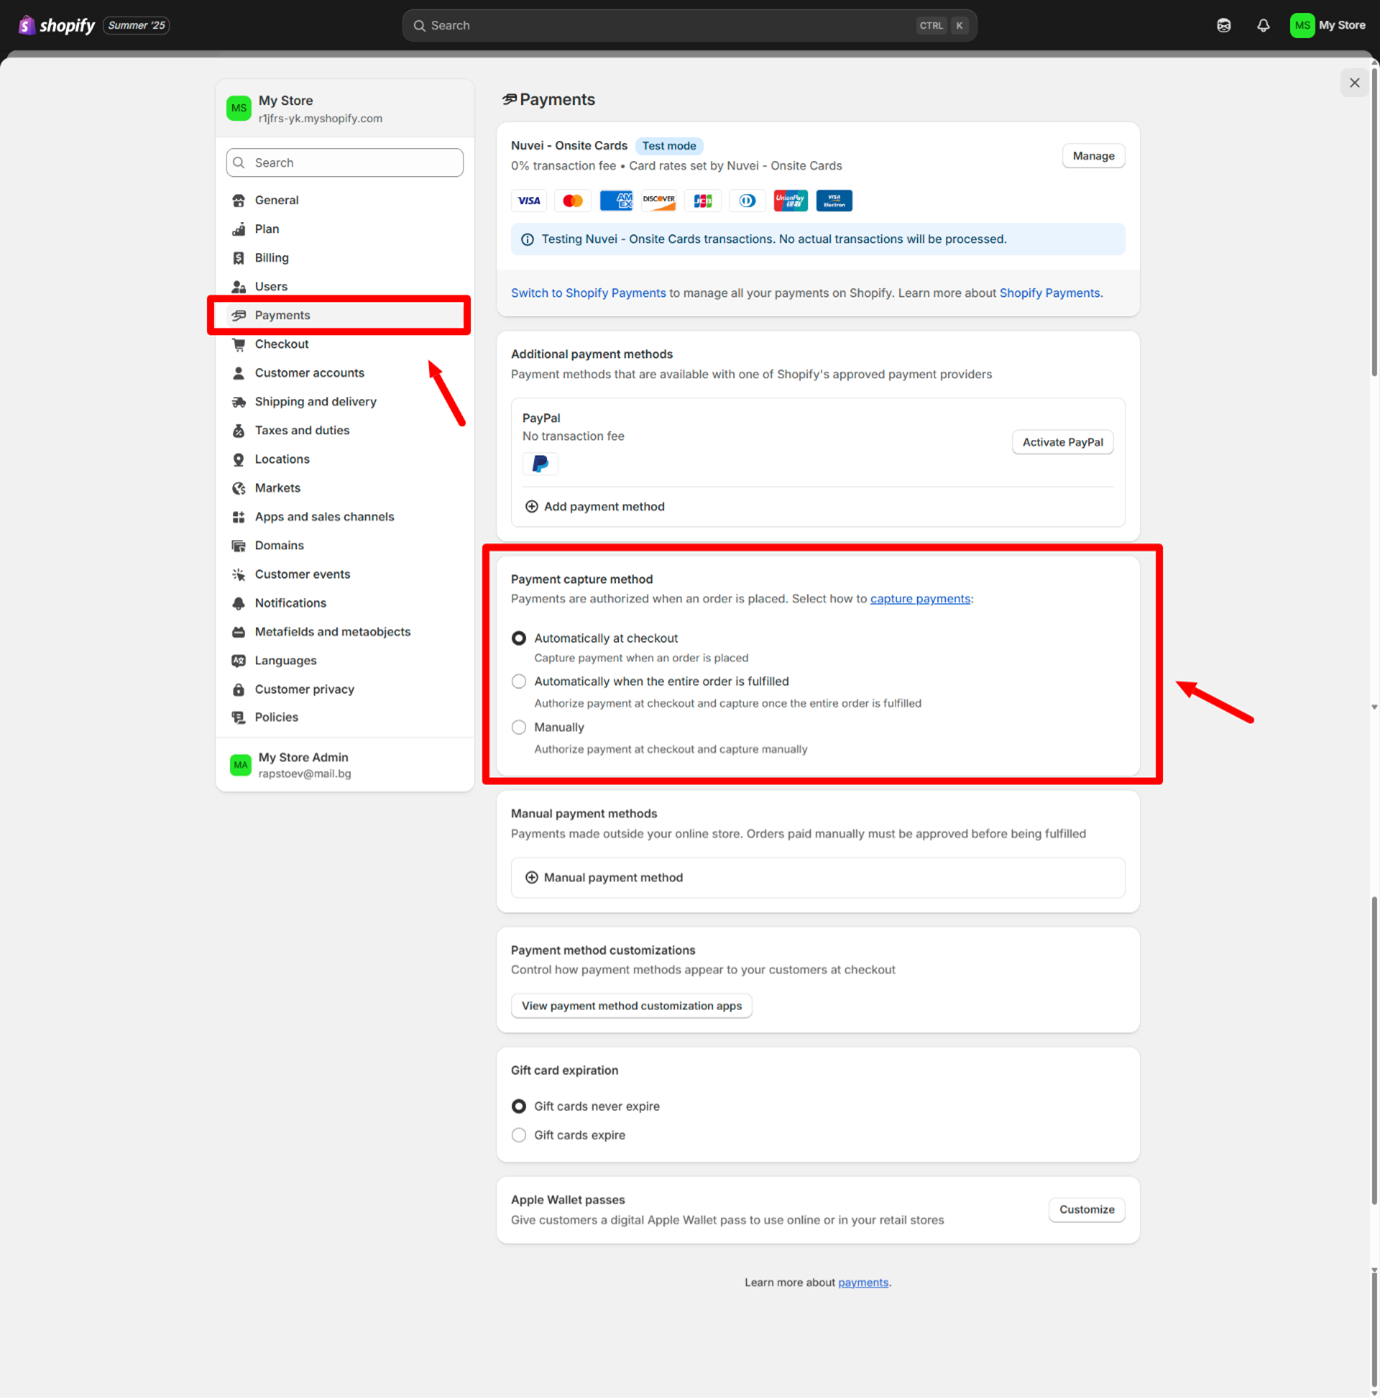Click the Visa card icon
Viewport: 1380px width, 1399px height.
[529, 201]
